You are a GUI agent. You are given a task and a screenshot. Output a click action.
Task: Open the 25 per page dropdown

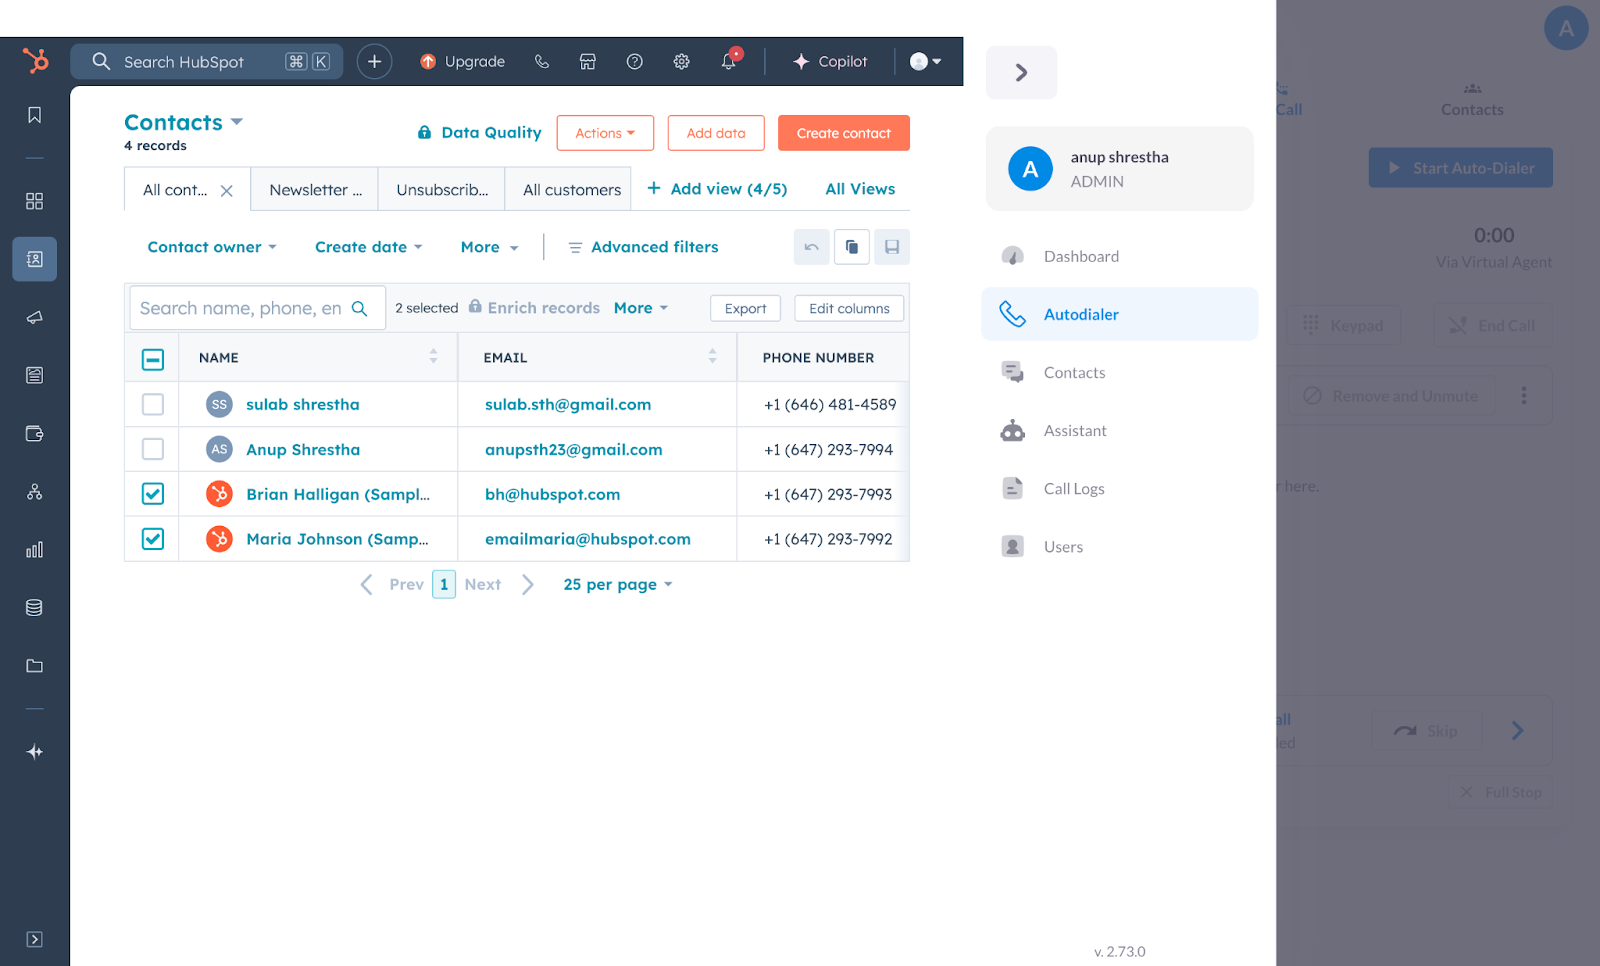[618, 584]
